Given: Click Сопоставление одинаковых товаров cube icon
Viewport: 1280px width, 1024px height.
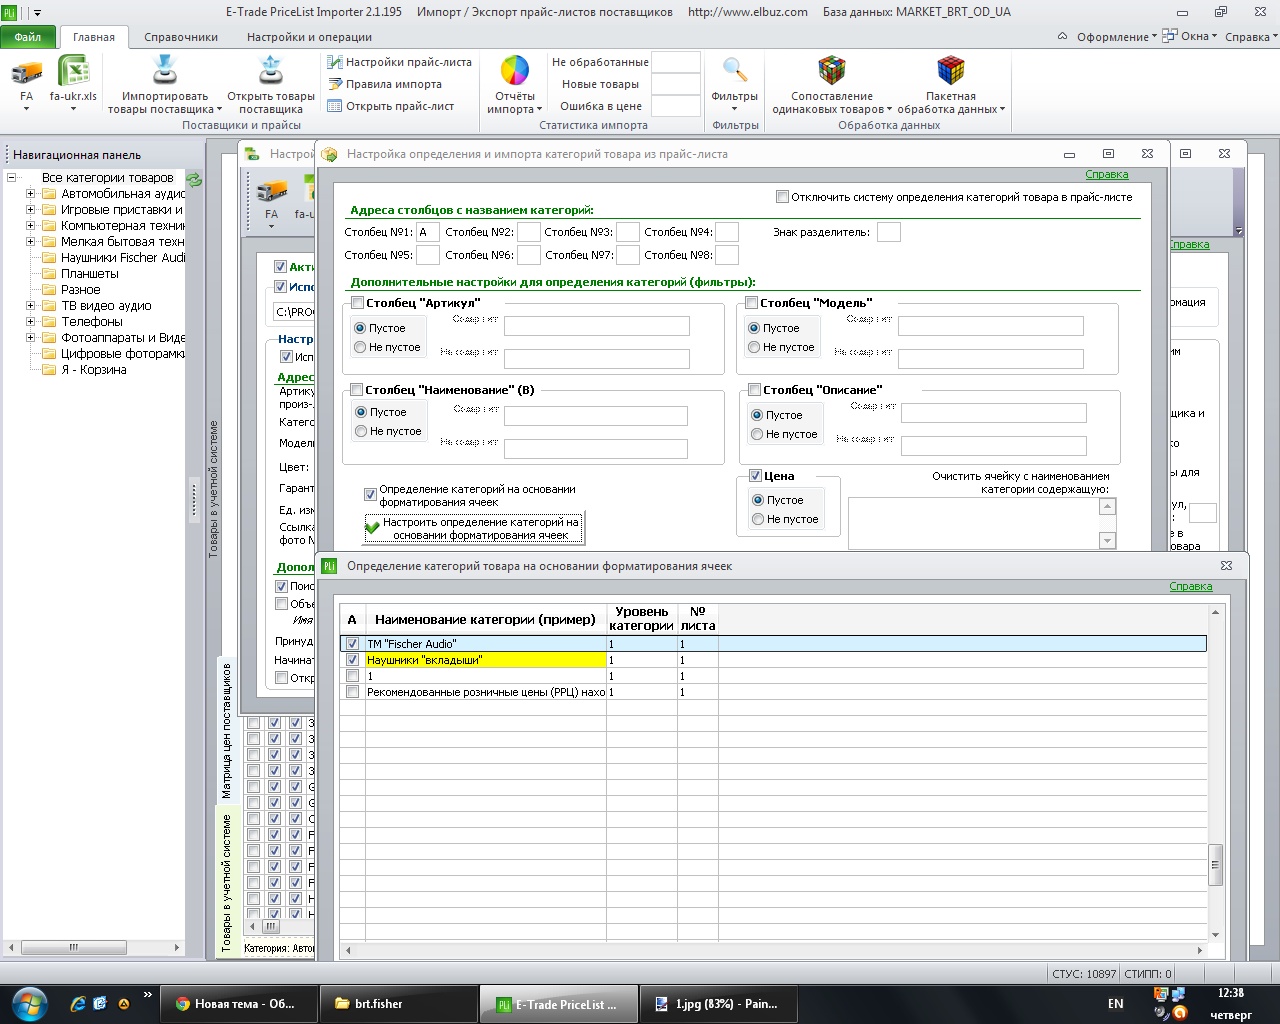Looking at the screenshot, I should 832,70.
